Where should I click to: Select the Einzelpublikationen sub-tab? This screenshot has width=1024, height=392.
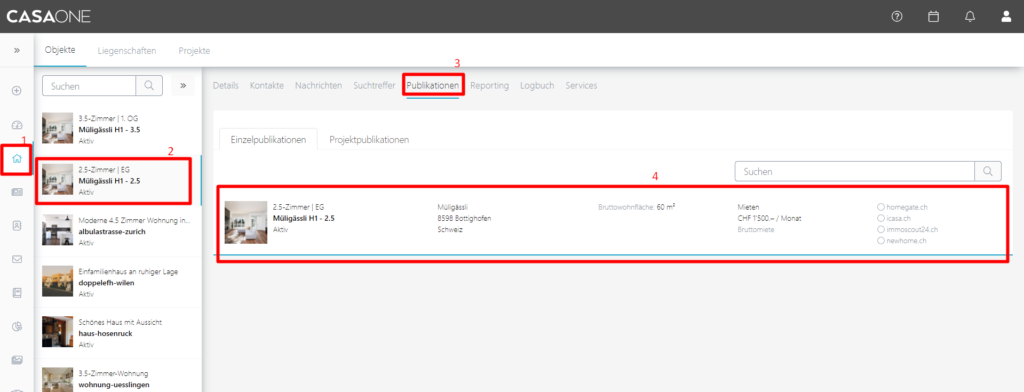point(268,140)
